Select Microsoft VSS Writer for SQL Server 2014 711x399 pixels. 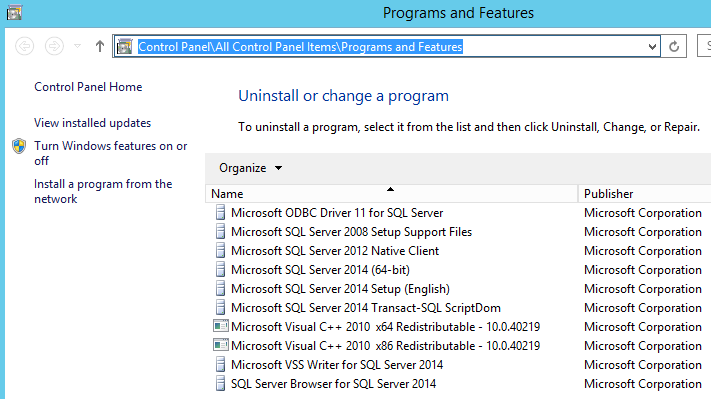pos(337,365)
